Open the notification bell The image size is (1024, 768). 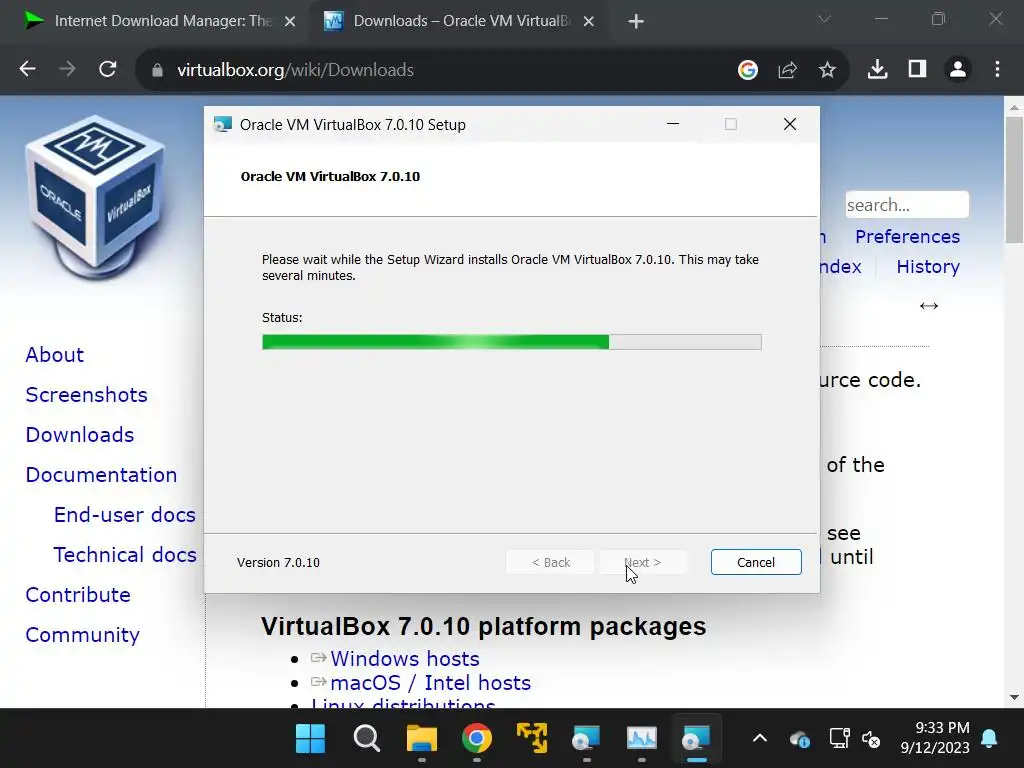[989, 739]
